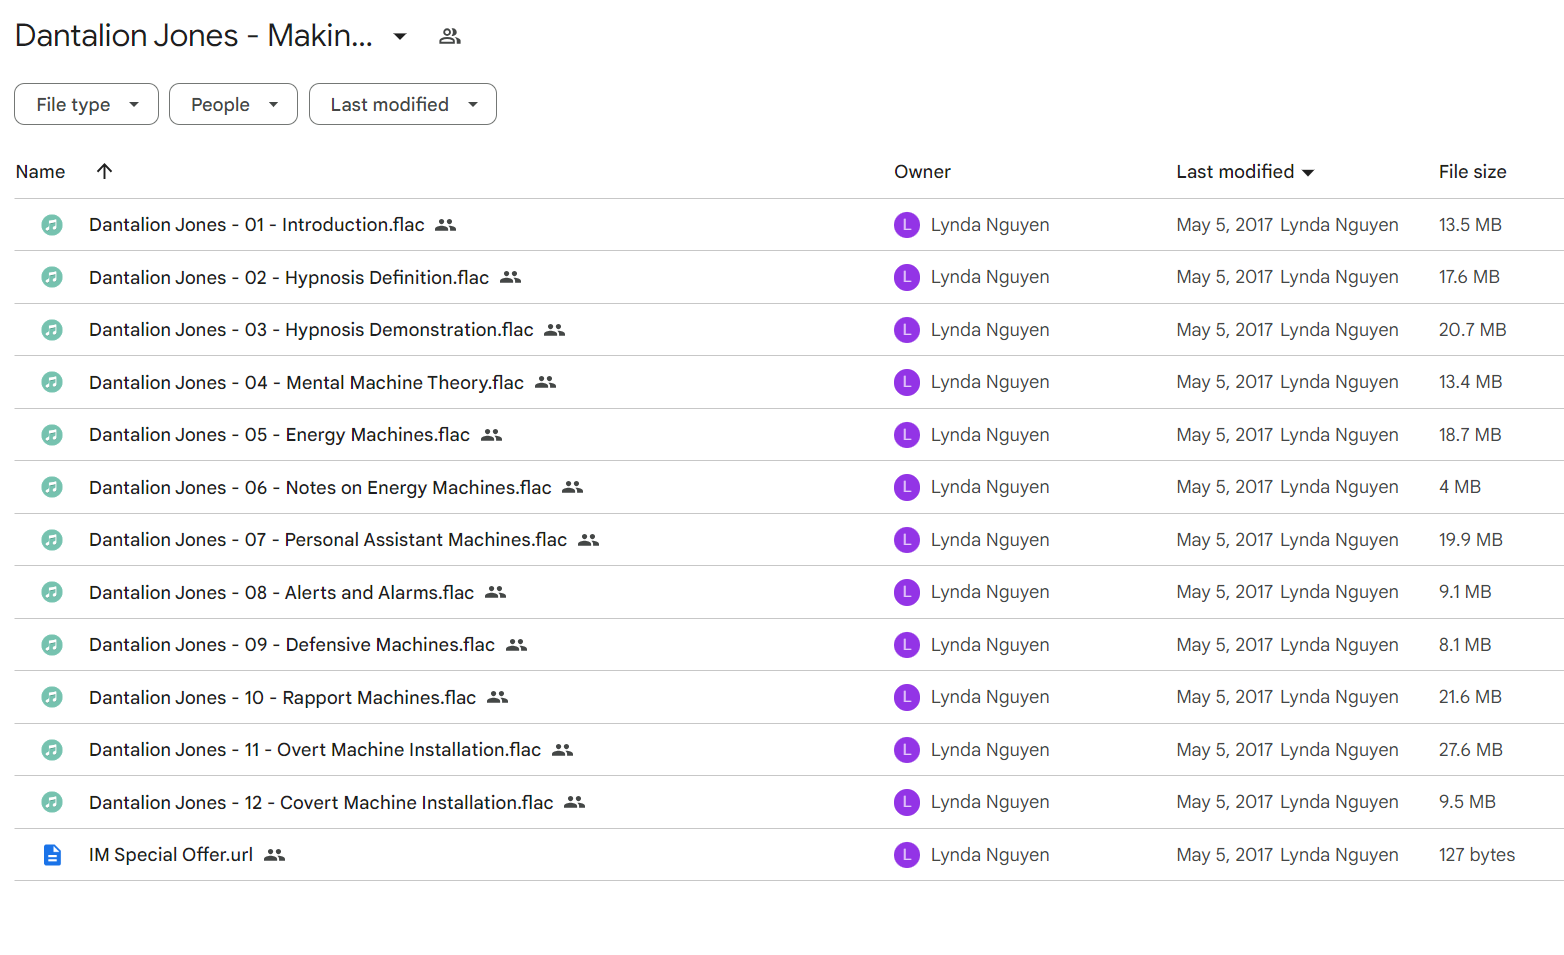The width and height of the screenshot is (1564, 955).
Task: Click the shared-folder people icon beside the folder title
Action: coord(450,36)
